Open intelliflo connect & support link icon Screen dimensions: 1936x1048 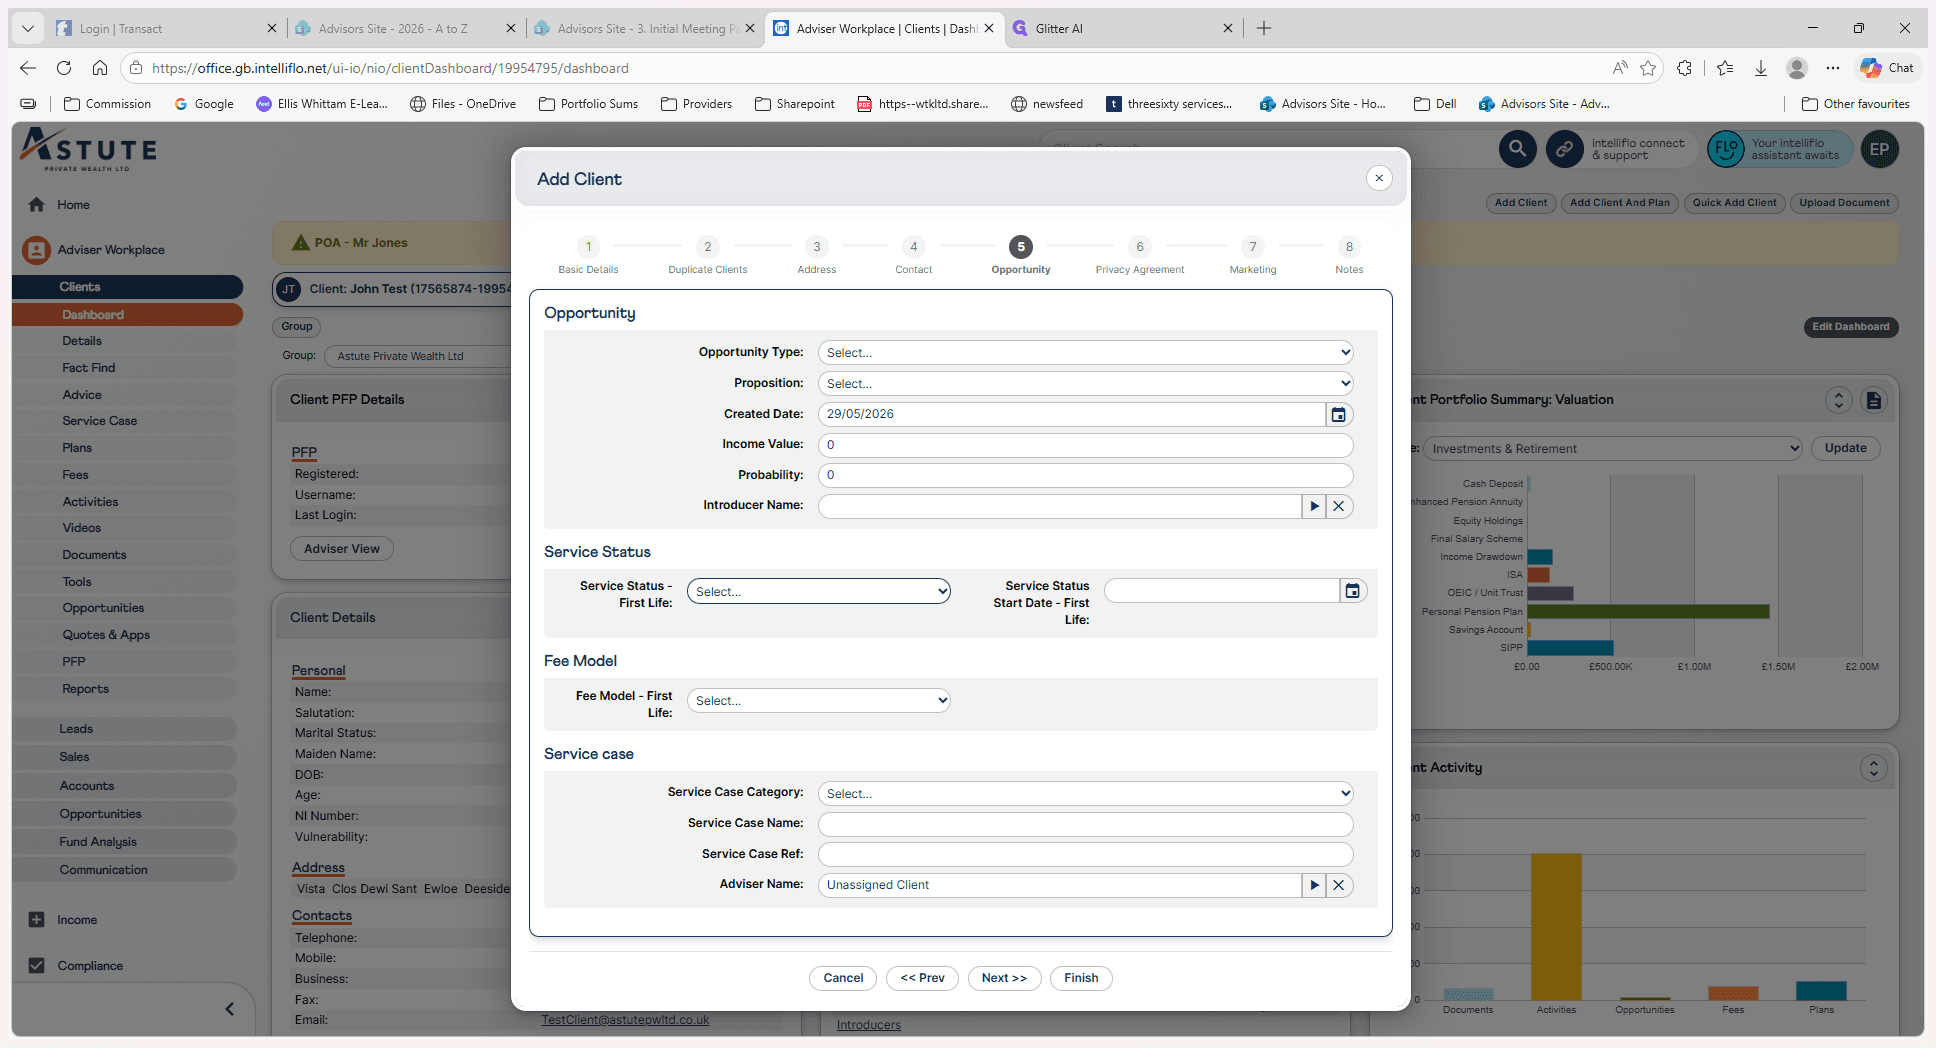click(x=1564, y=149)
